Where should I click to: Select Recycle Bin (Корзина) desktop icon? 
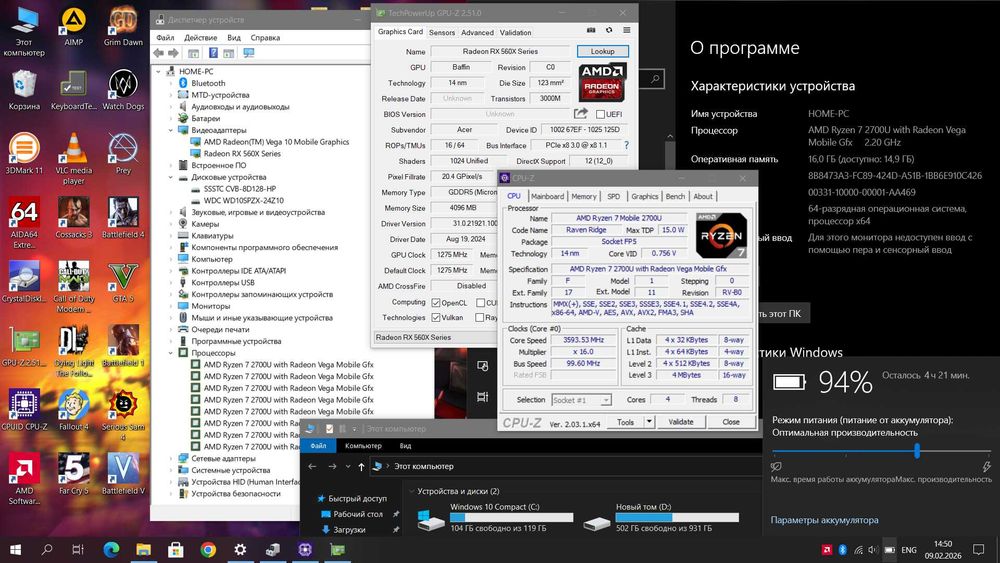(x=24, y=90)
